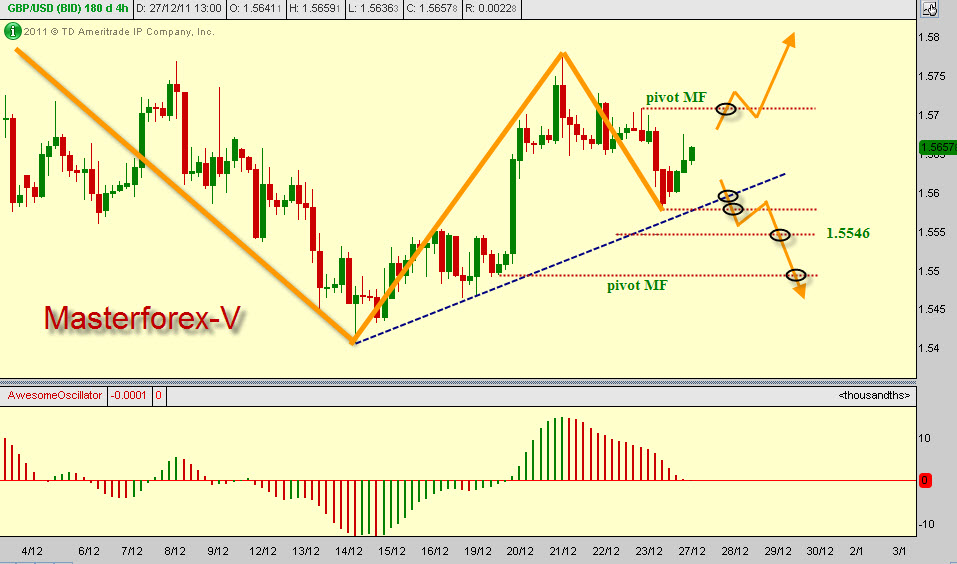Click the -10 label on oscillator axis
The image size is (957, 564).
[x=926, y=524]
